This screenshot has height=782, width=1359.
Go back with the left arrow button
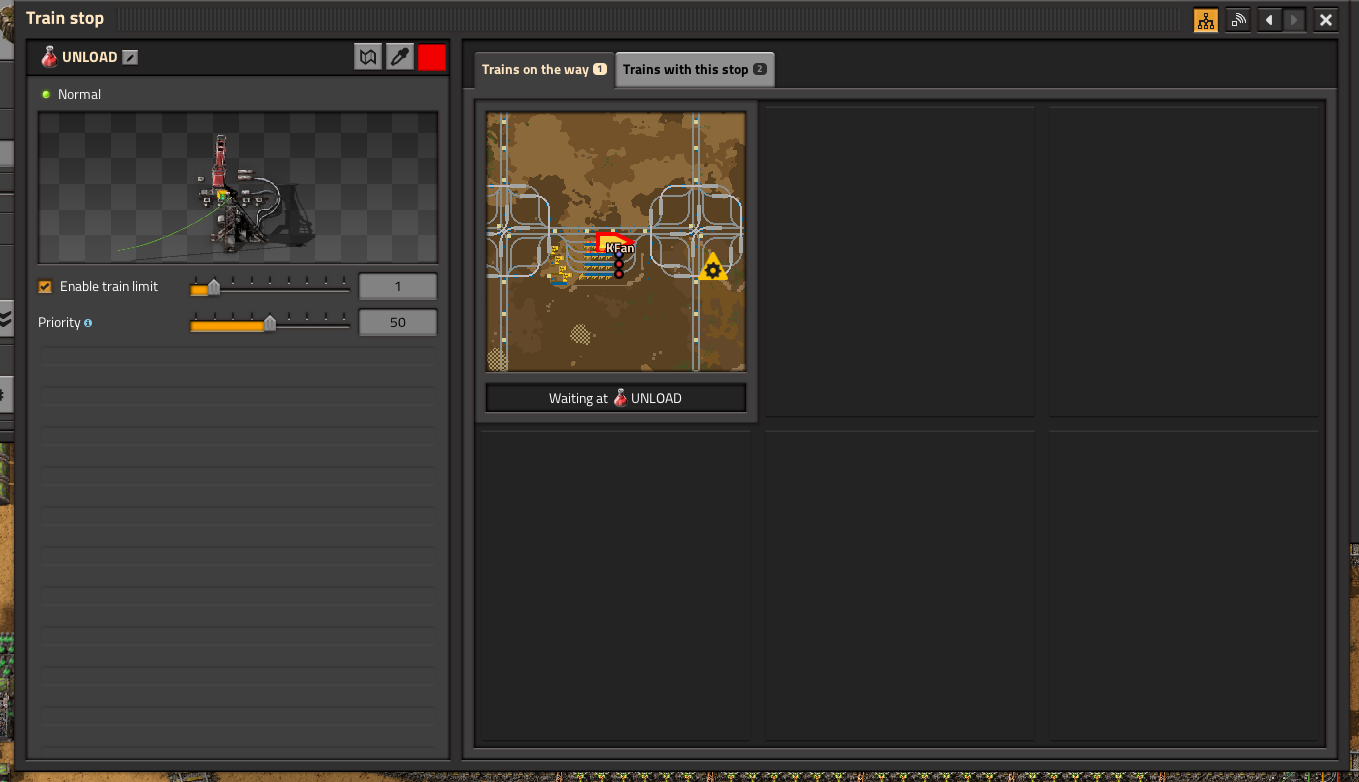point(1269,20)
